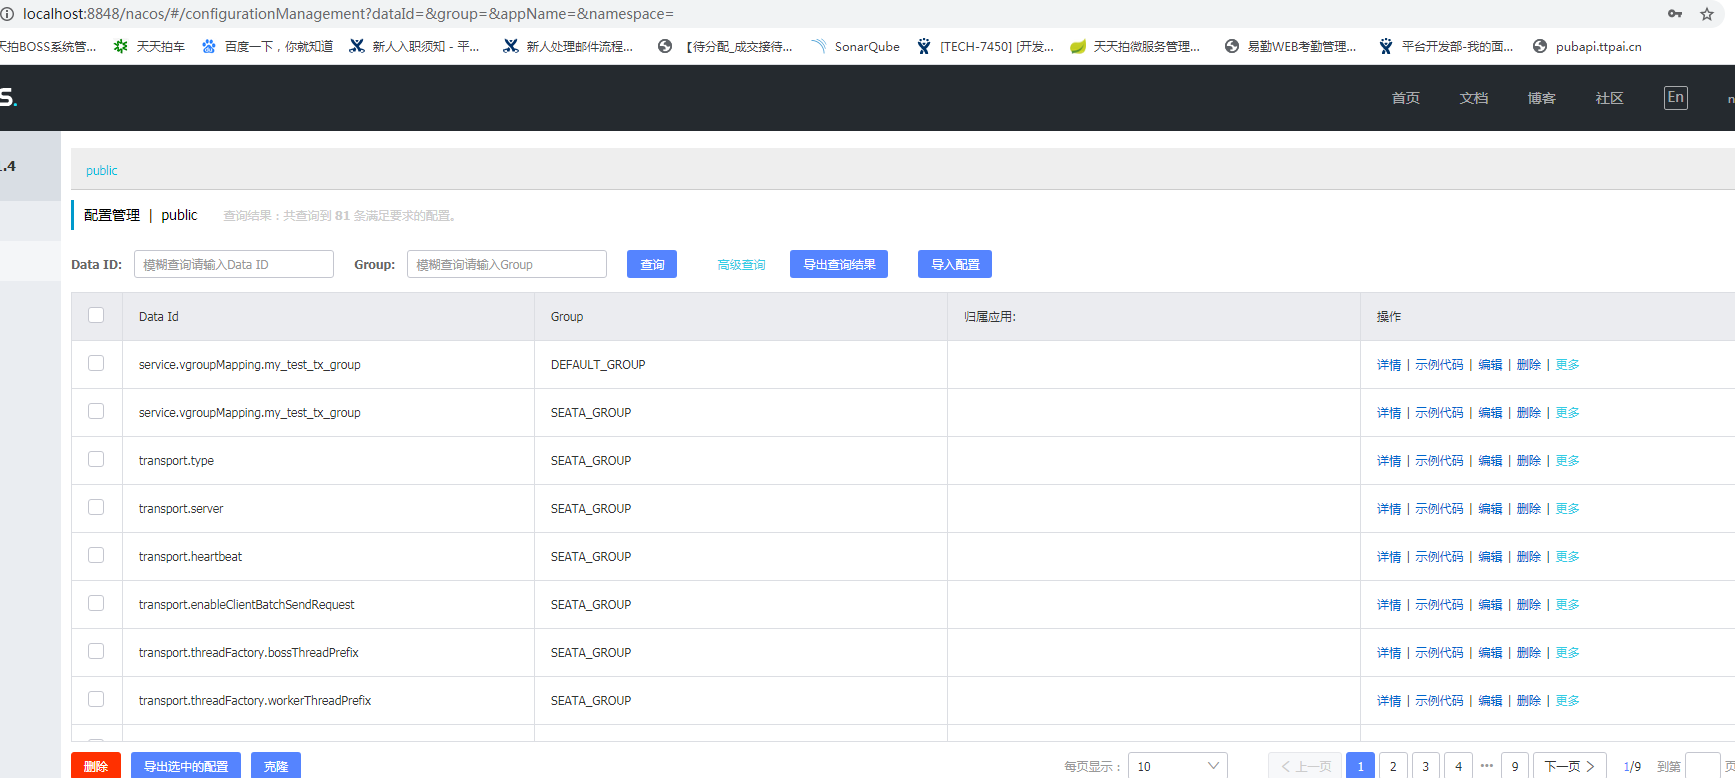1735x778 pixels.
Task: Open 百度一下 bookmark
Action: tap(267, 46)
